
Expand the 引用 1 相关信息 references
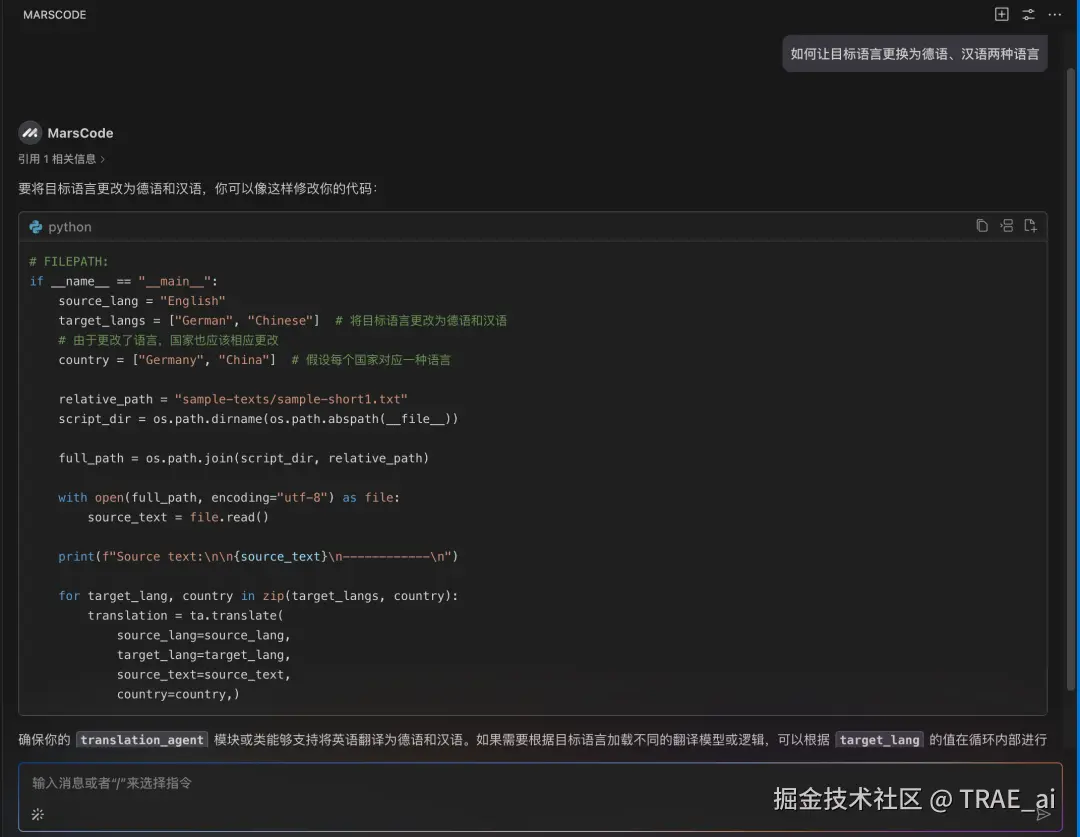pos(55,158)
